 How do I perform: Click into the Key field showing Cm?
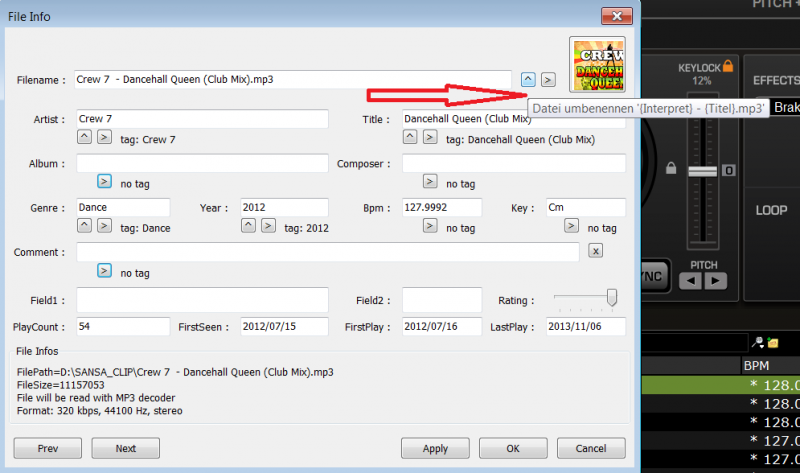[586, 208]
